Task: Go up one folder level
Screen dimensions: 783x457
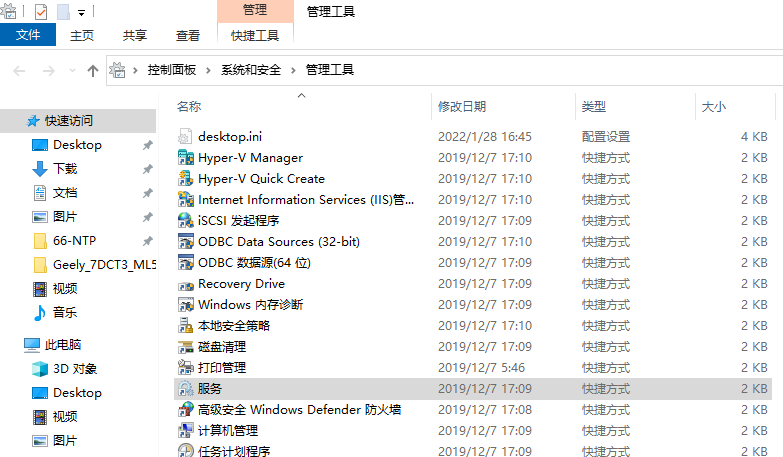Action: pos(93,71)
